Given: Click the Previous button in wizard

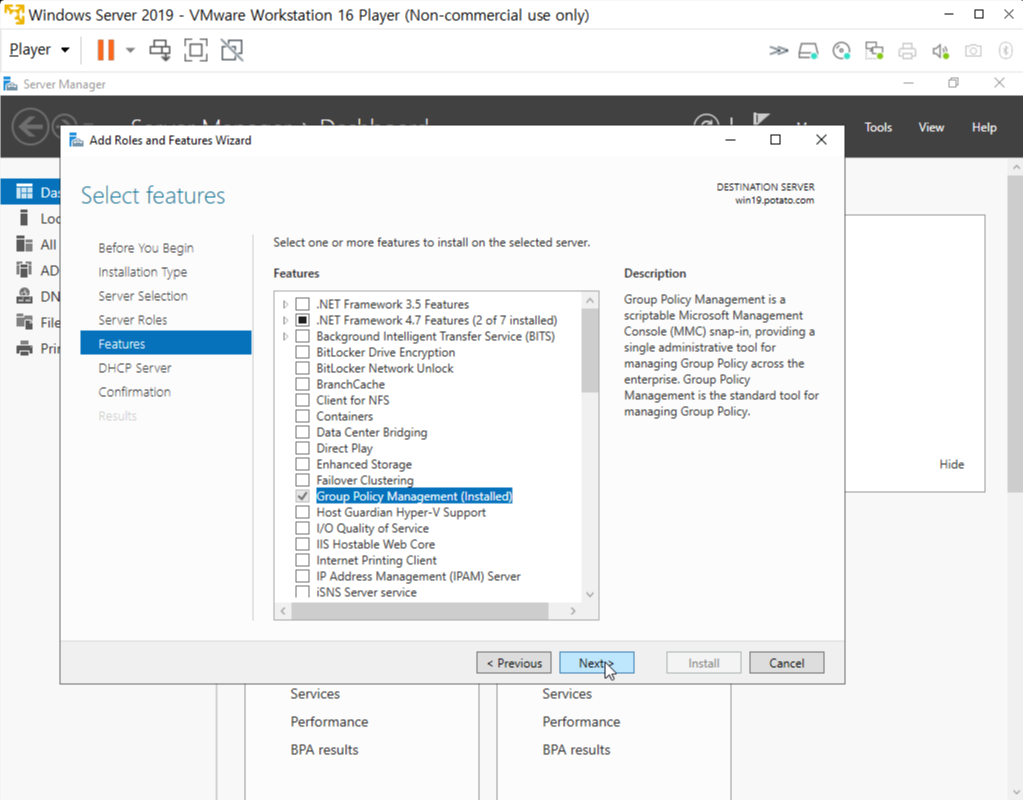Looking at the screenshot, I should (x=513, y=663).
